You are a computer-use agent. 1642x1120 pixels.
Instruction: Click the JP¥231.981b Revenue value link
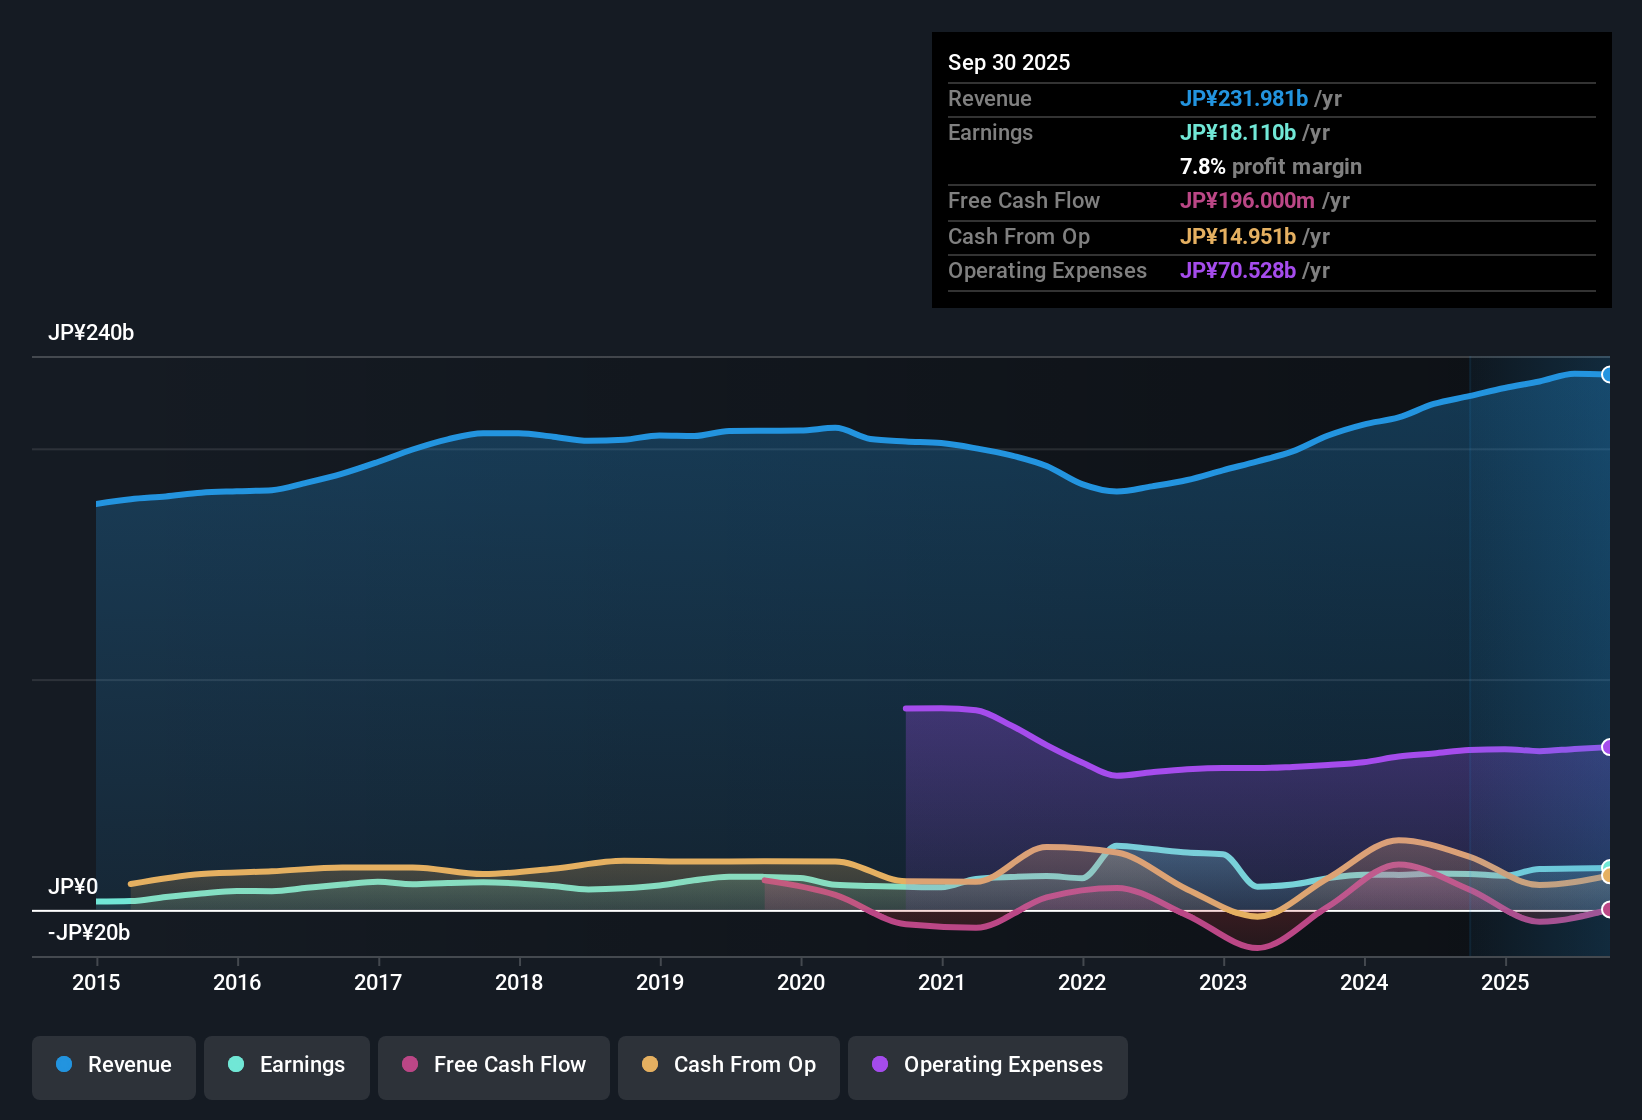click(1246, 98)
